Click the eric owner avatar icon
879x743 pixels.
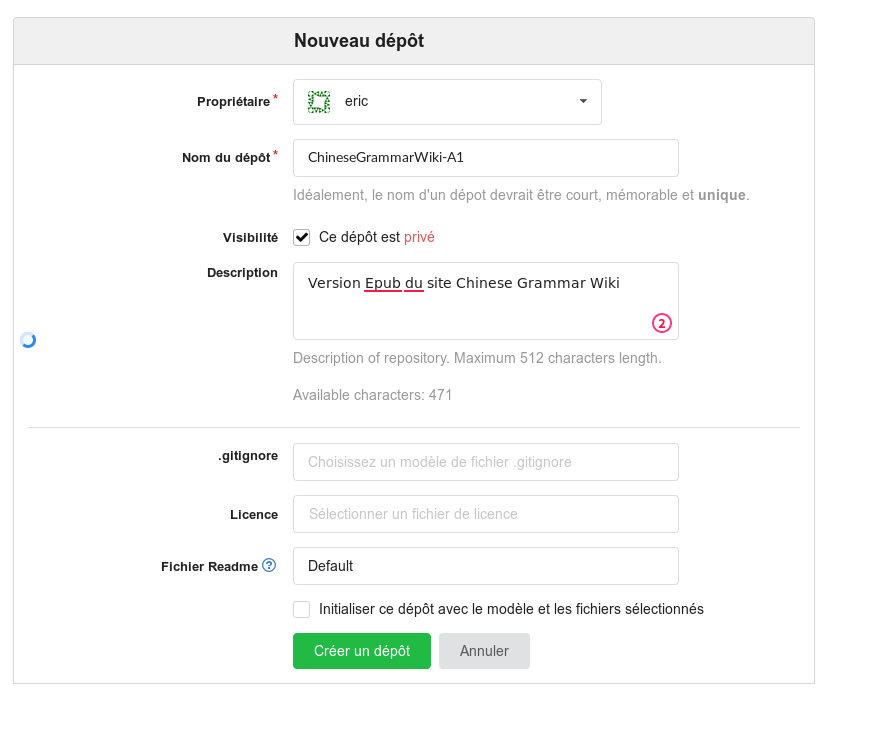318,101
